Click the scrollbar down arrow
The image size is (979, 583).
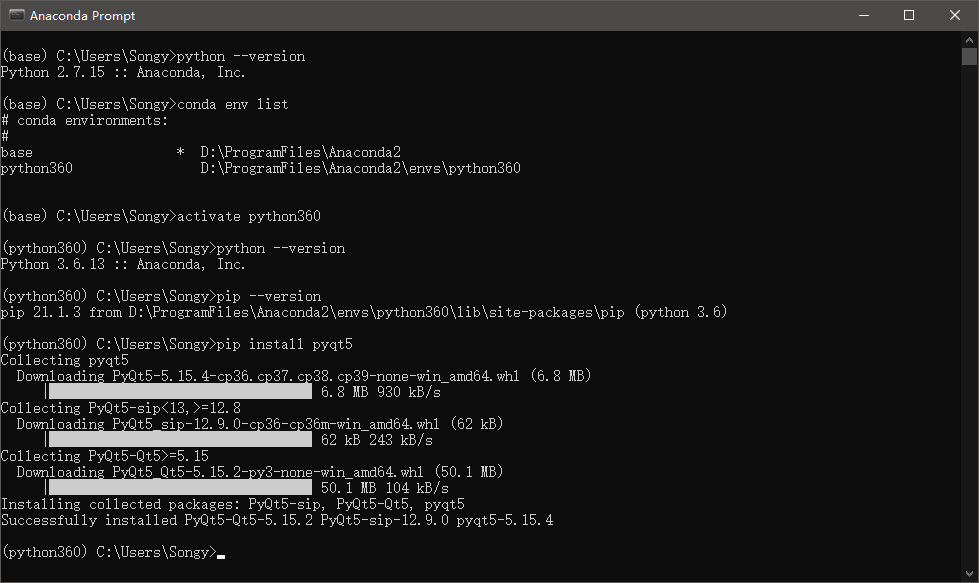(x=971, y=575)
